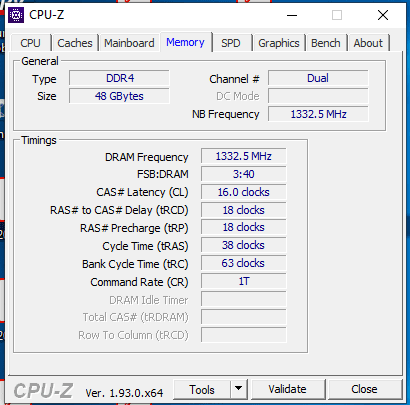Click the Memory tab

point(185,42)
